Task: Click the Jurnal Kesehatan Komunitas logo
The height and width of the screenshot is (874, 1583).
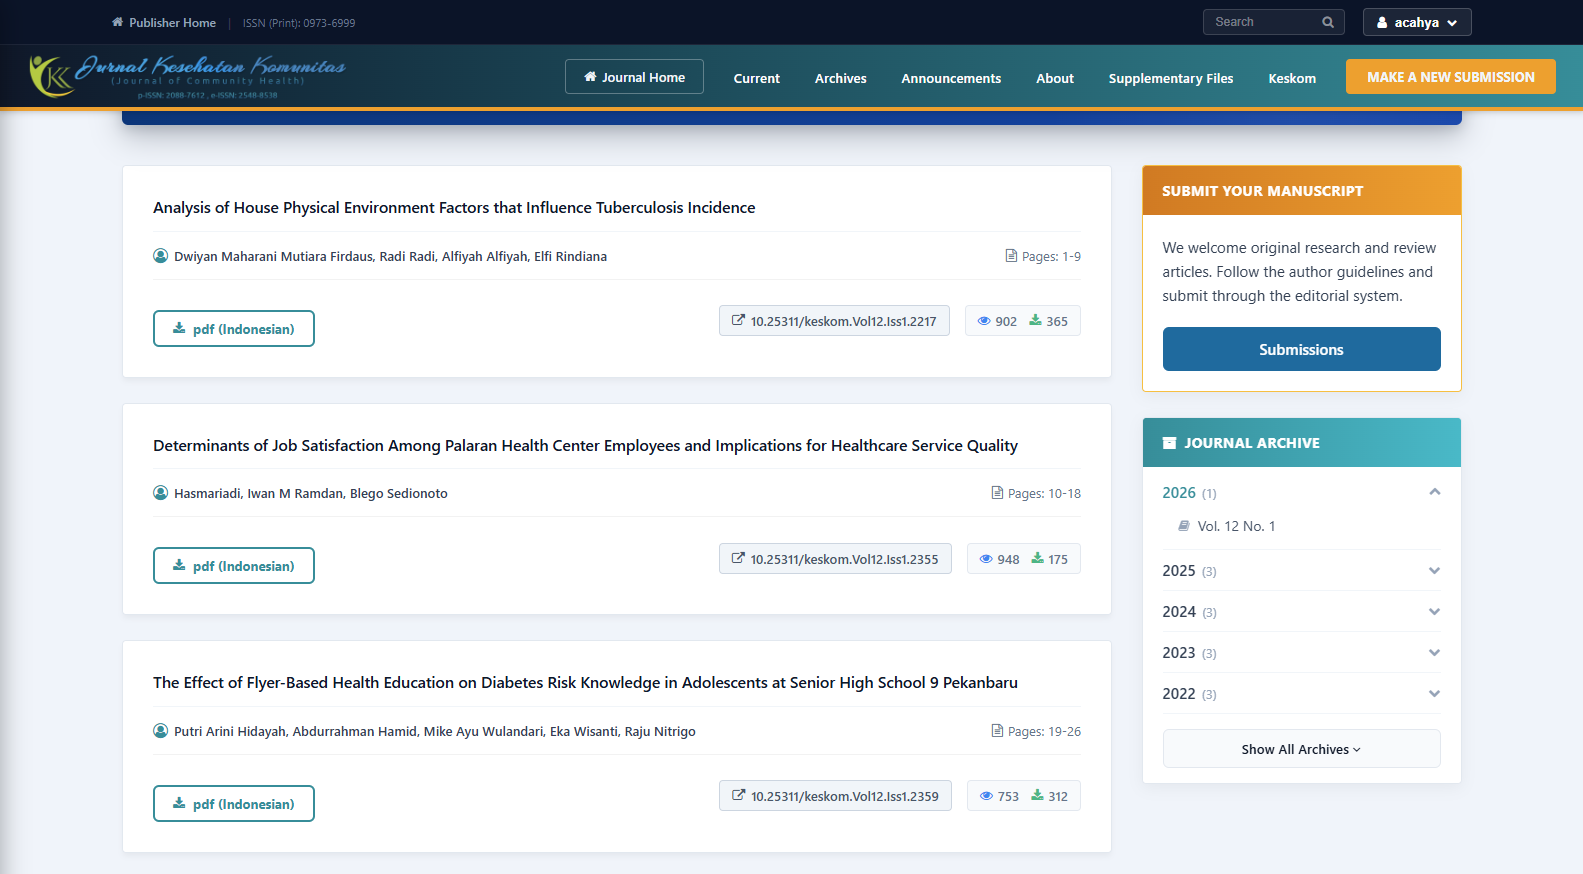Action: (x=187, y=76)
